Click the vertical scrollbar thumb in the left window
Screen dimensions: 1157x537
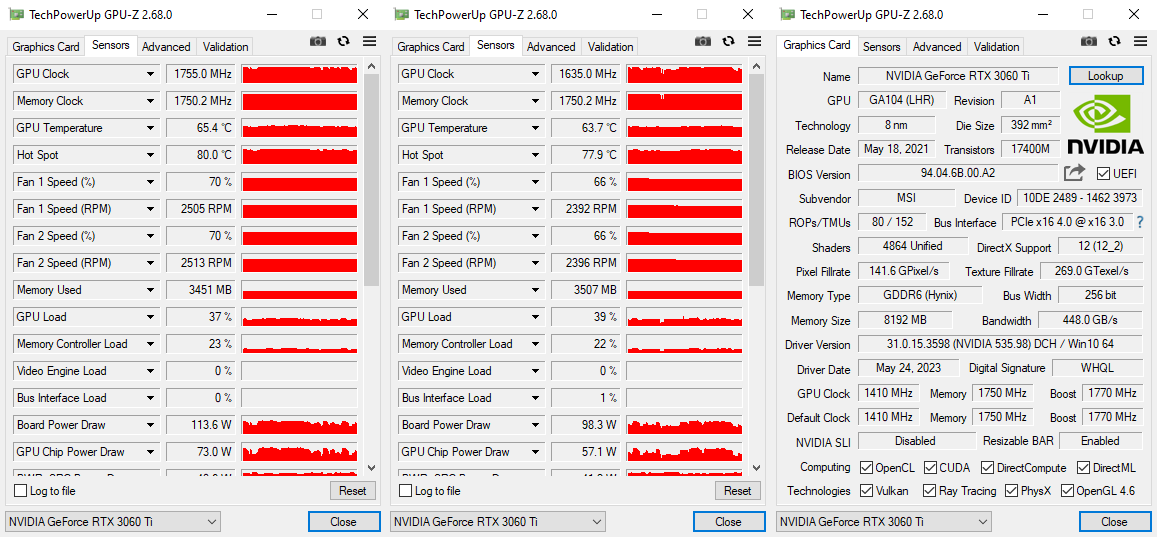click(372, 179)
